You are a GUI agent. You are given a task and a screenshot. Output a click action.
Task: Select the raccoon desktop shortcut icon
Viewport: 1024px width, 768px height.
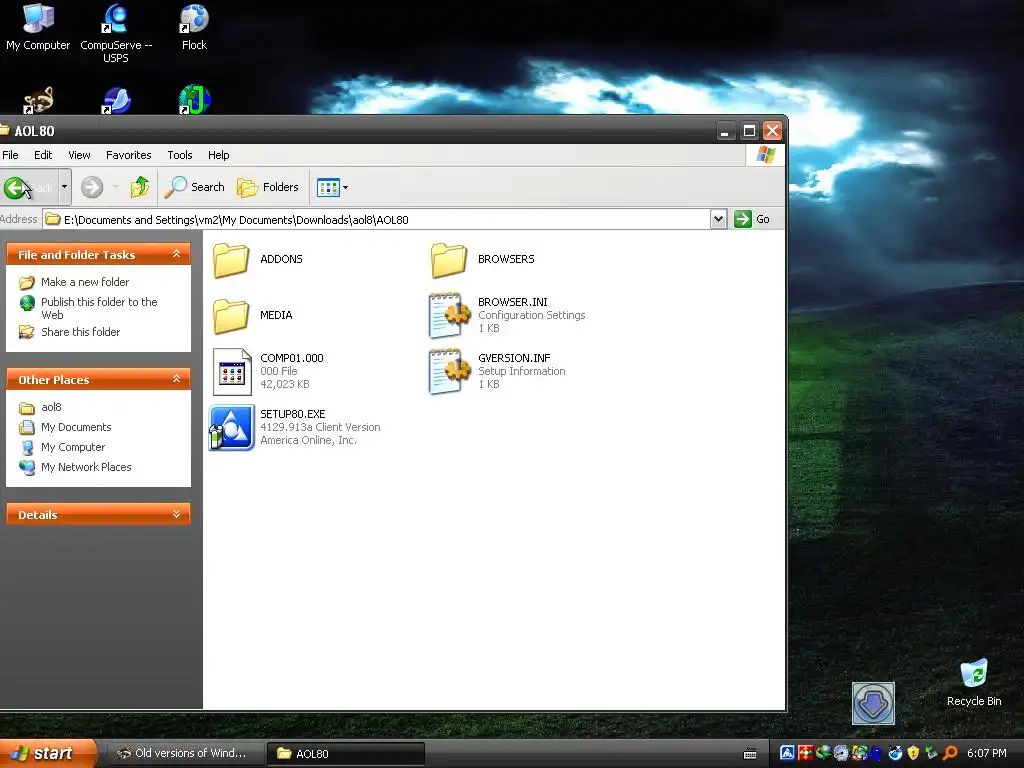pos(38,100)
